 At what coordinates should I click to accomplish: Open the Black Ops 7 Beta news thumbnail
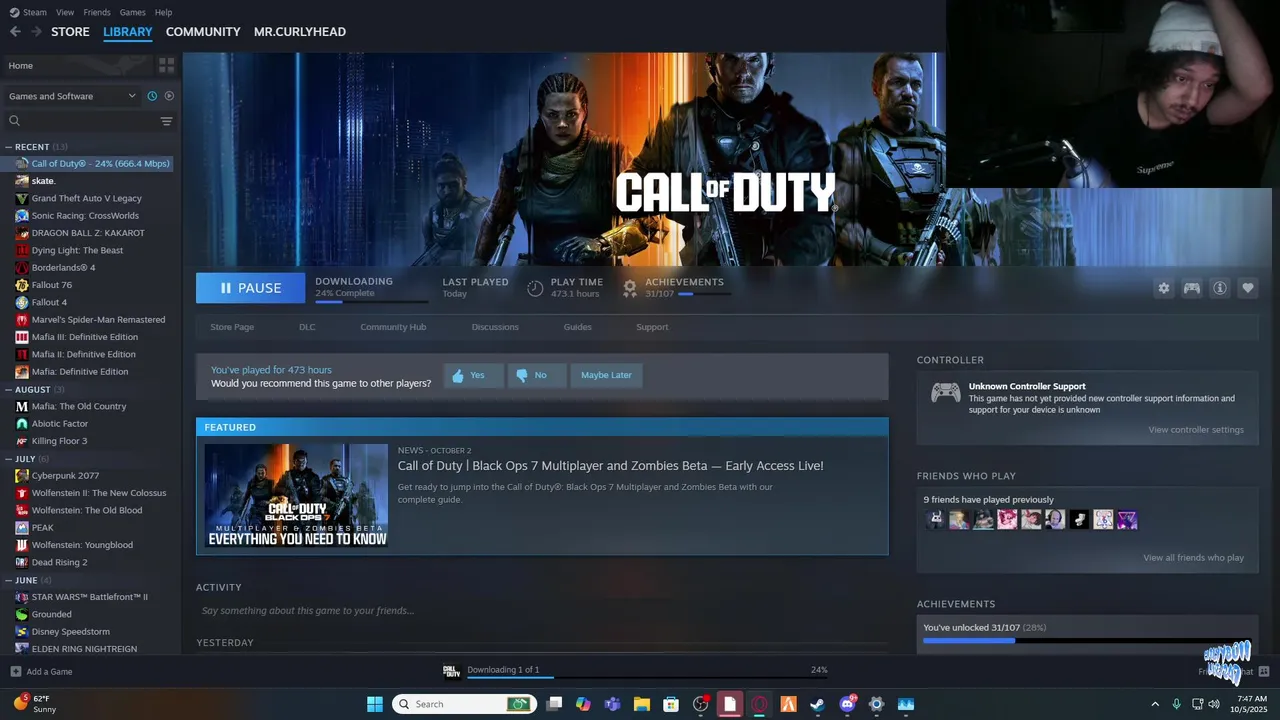pyautogui.click(x=296, y=496)
